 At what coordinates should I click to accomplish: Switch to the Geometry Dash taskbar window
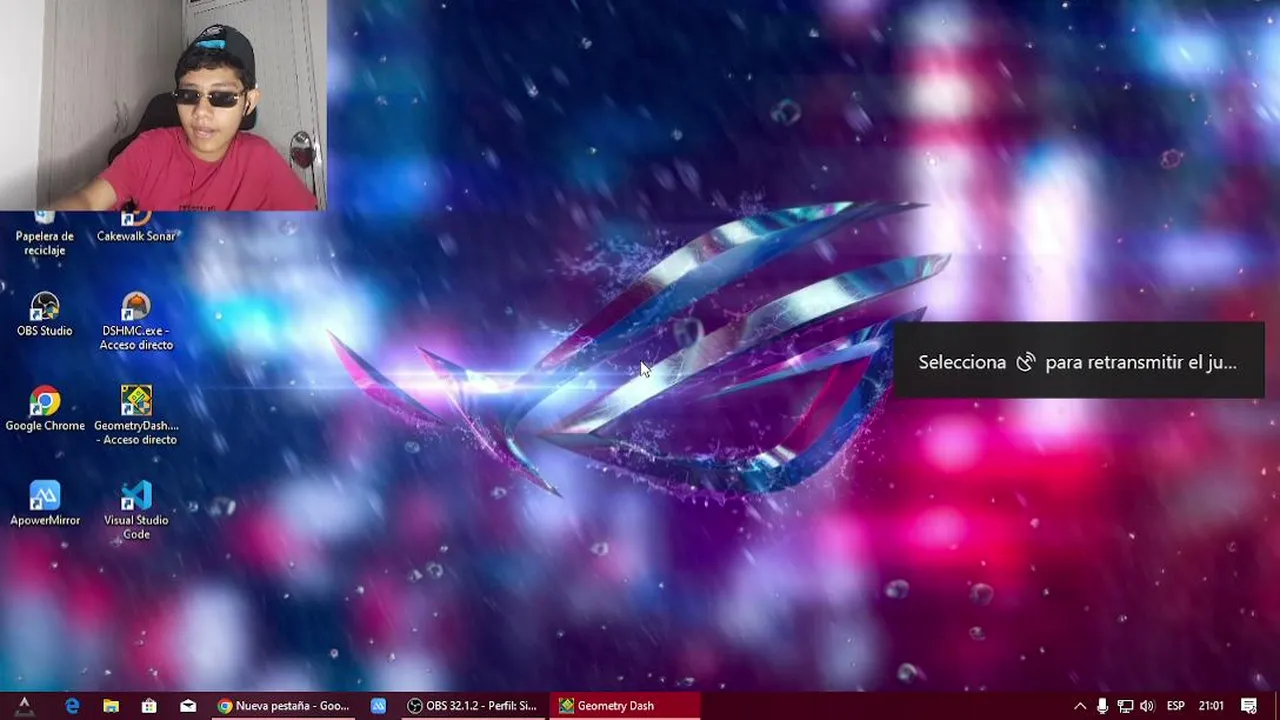(x=625, y=706)
